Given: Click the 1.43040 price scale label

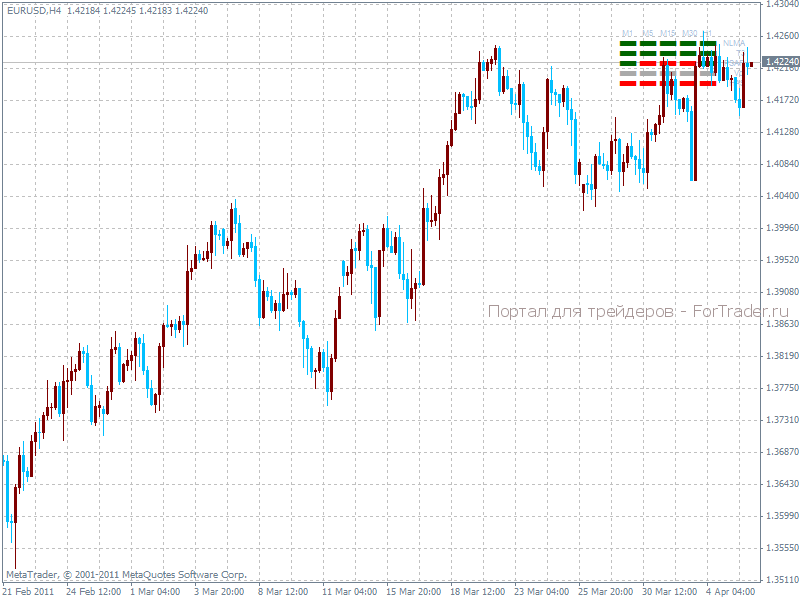Looking at the screenshot, I should click(780, 4).
